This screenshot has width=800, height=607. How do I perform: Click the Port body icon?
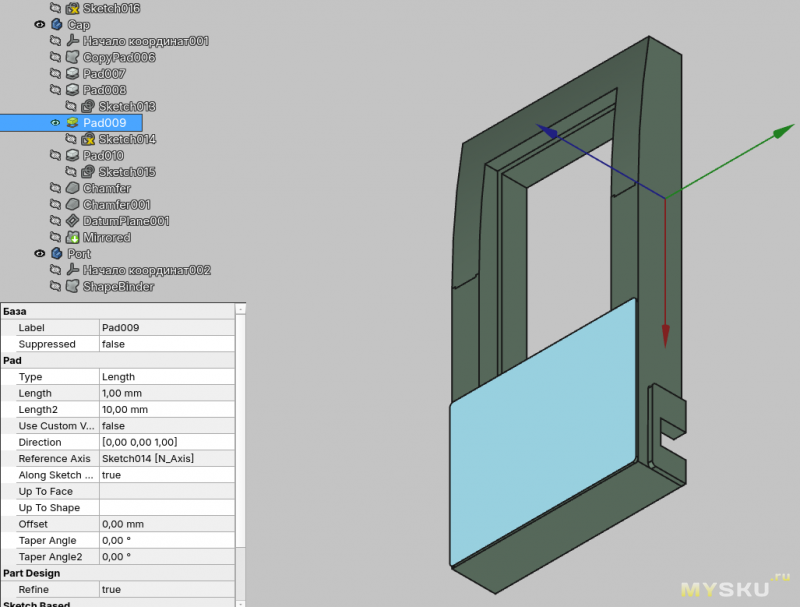click(x=57, y=254)
